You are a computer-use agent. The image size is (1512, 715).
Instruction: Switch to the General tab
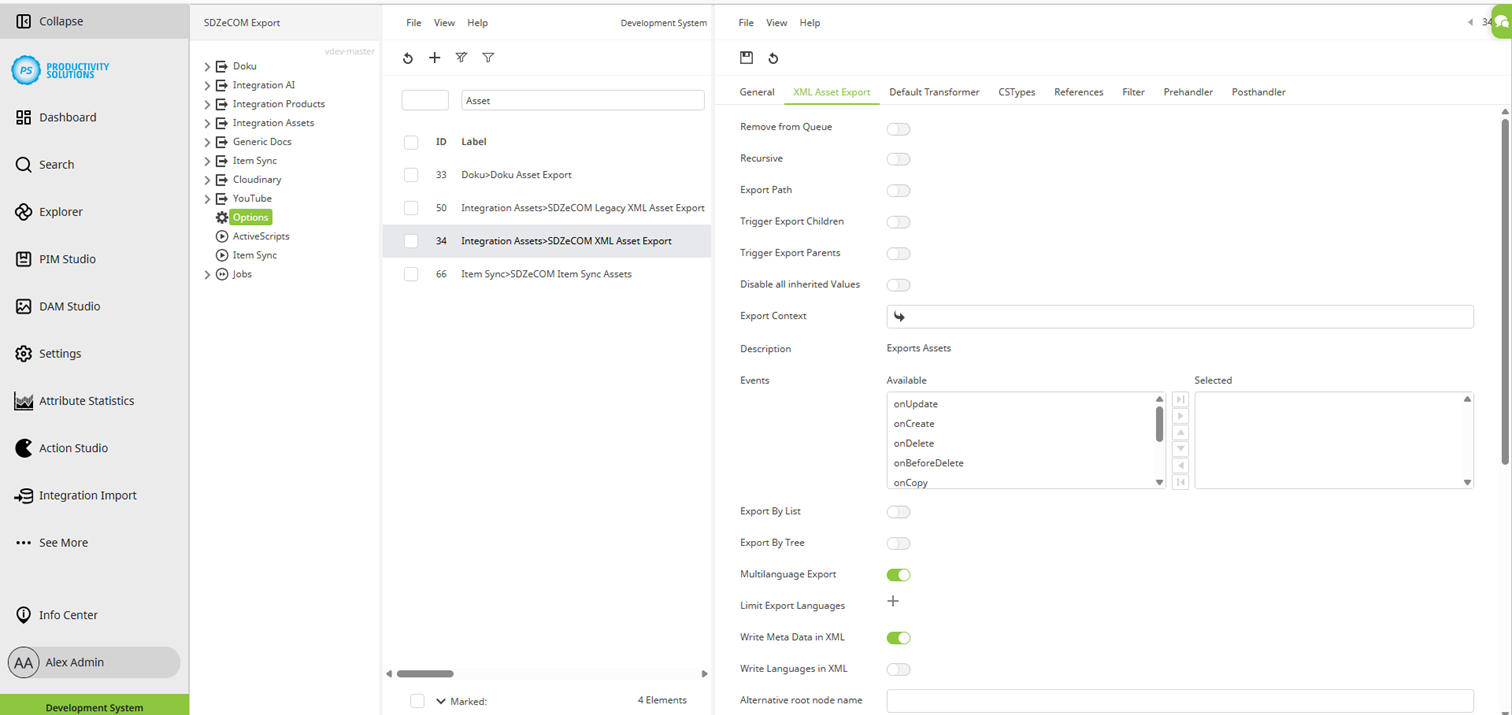757,92
